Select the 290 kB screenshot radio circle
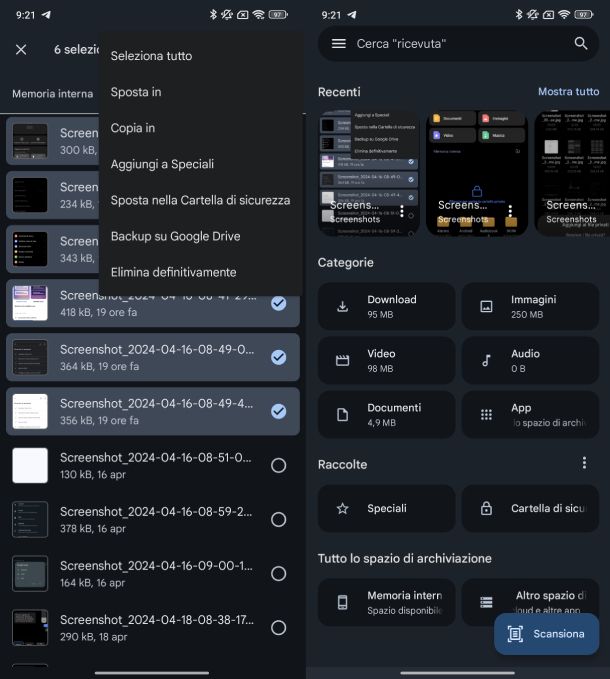 (x=278, y=628)
